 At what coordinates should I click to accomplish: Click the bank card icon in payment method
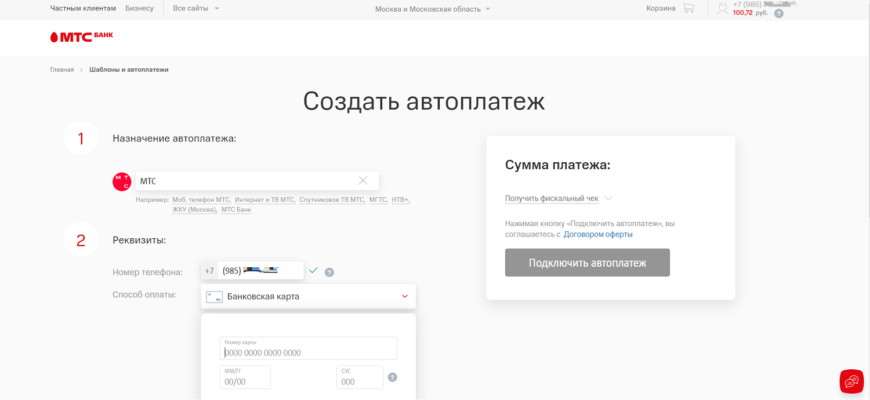point(214,297)
